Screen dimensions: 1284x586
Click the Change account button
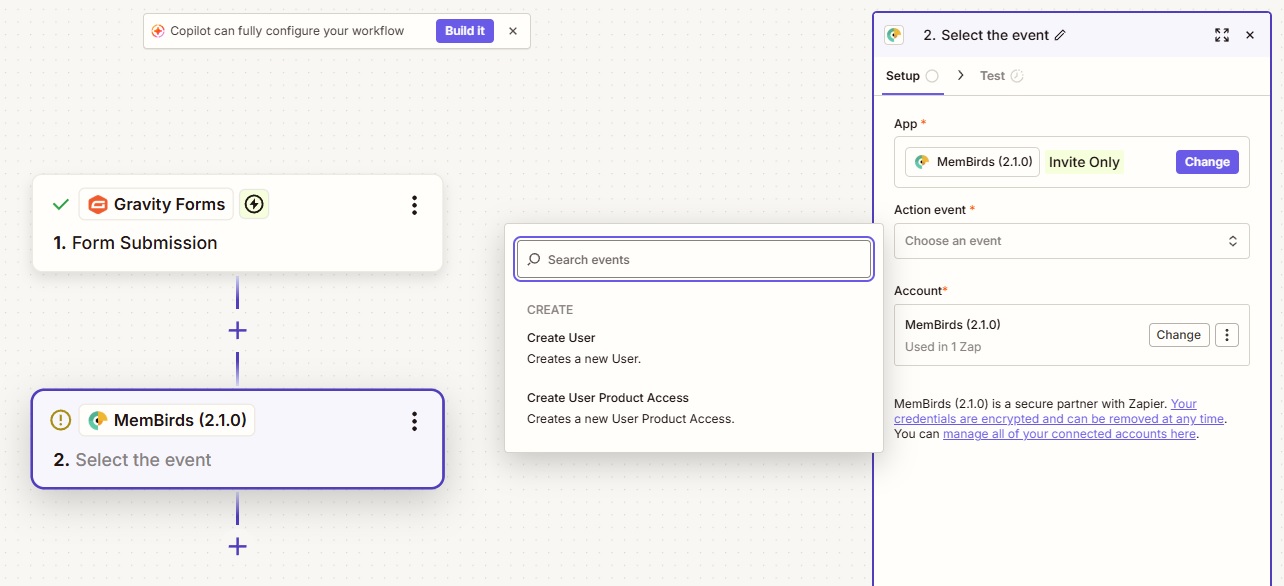point(1179,335)
